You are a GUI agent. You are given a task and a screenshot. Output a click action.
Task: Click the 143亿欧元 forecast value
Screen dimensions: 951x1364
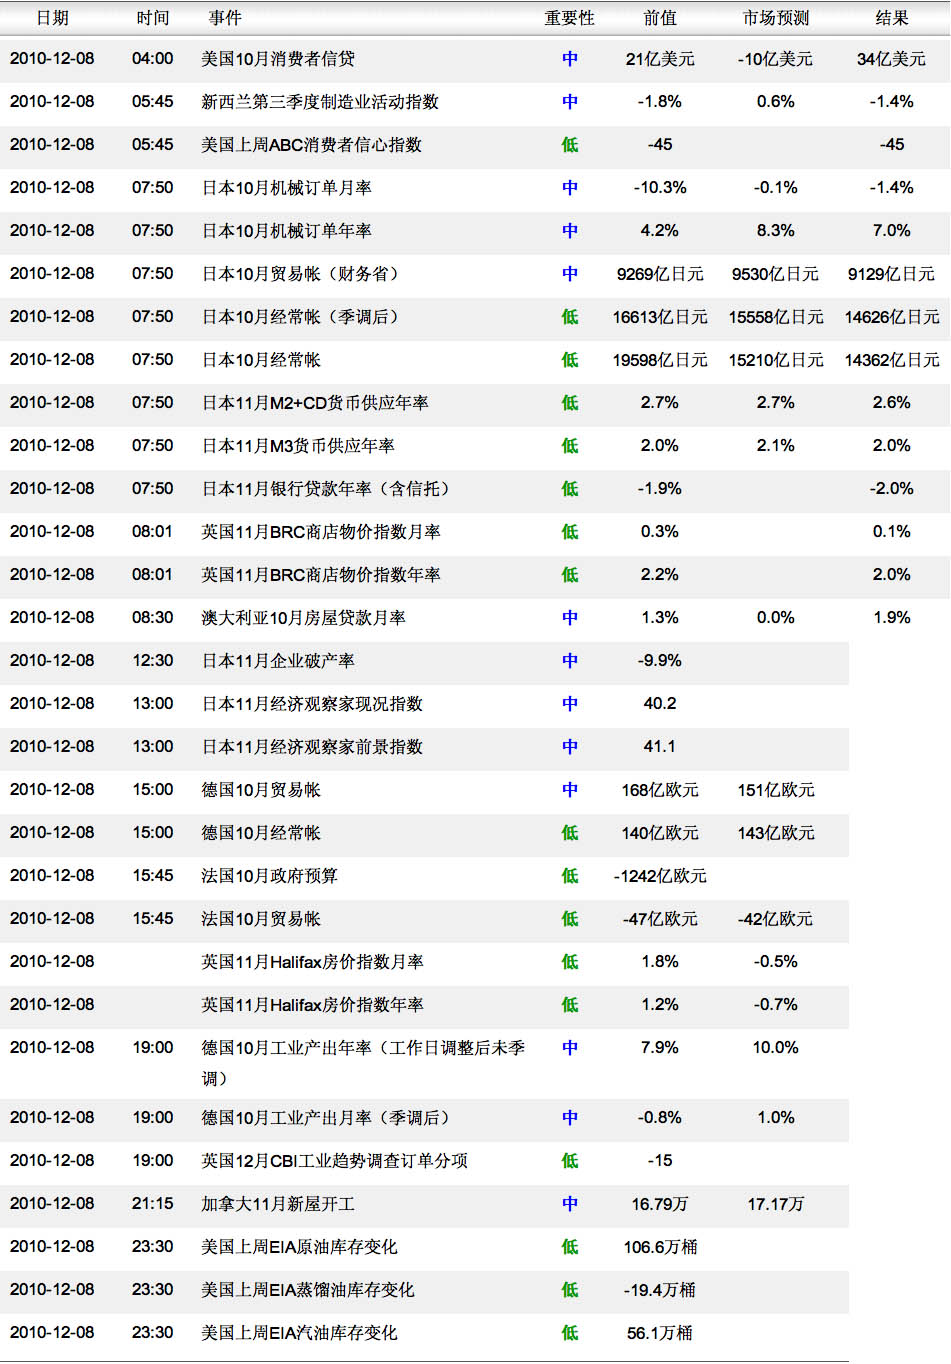click(x=776, y=833)
